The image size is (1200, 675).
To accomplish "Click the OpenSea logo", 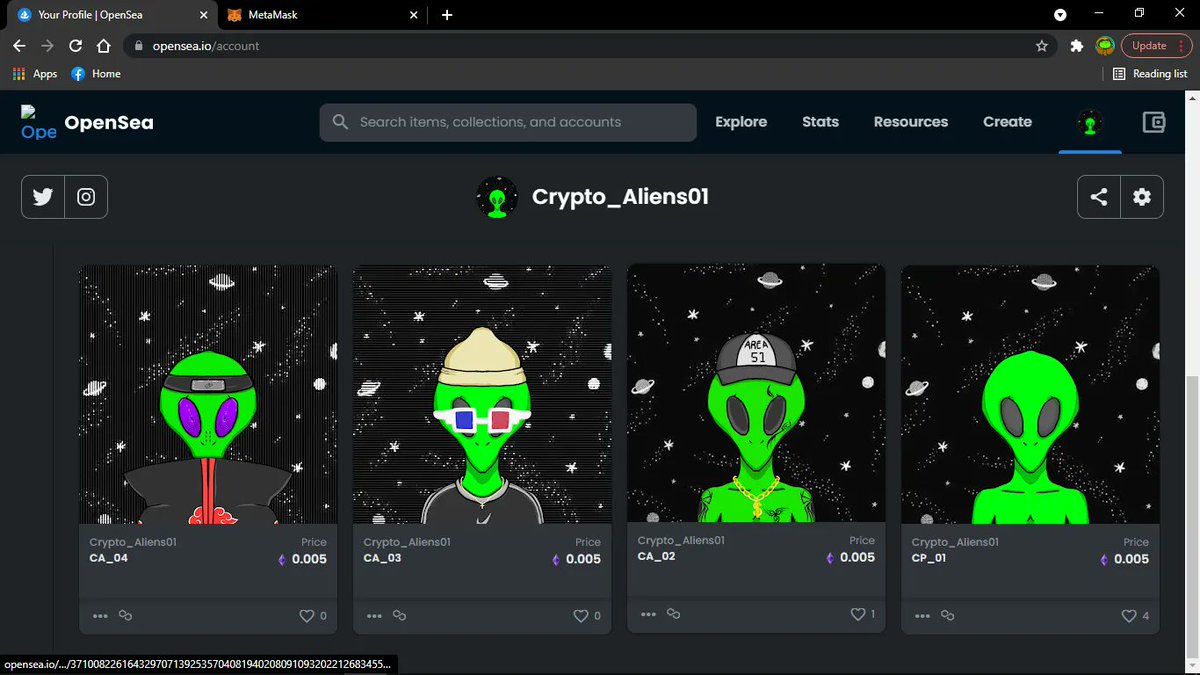I will [x=87, y=122].
